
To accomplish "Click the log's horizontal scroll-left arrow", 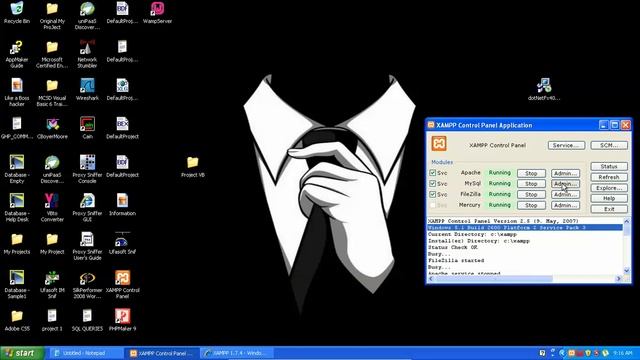I will [431, 278].
